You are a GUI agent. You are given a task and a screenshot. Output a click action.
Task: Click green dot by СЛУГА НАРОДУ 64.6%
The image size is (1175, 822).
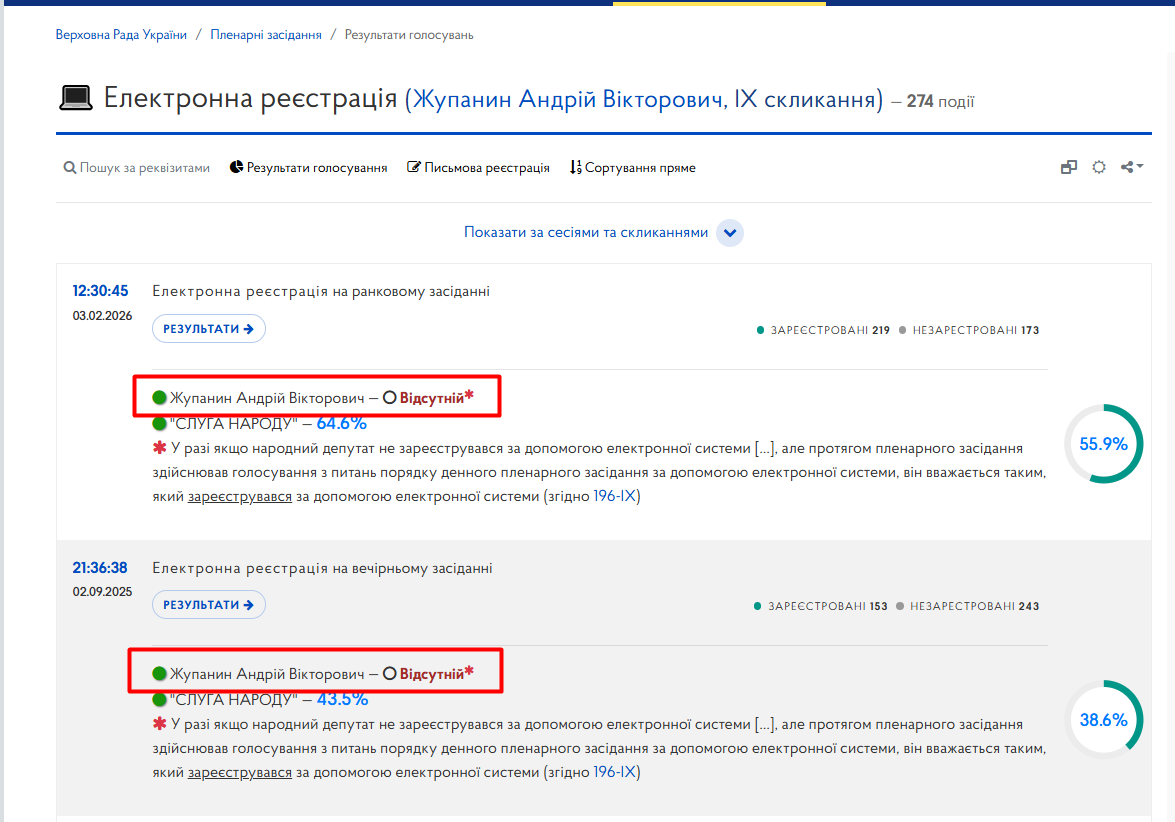click(159, 423)
